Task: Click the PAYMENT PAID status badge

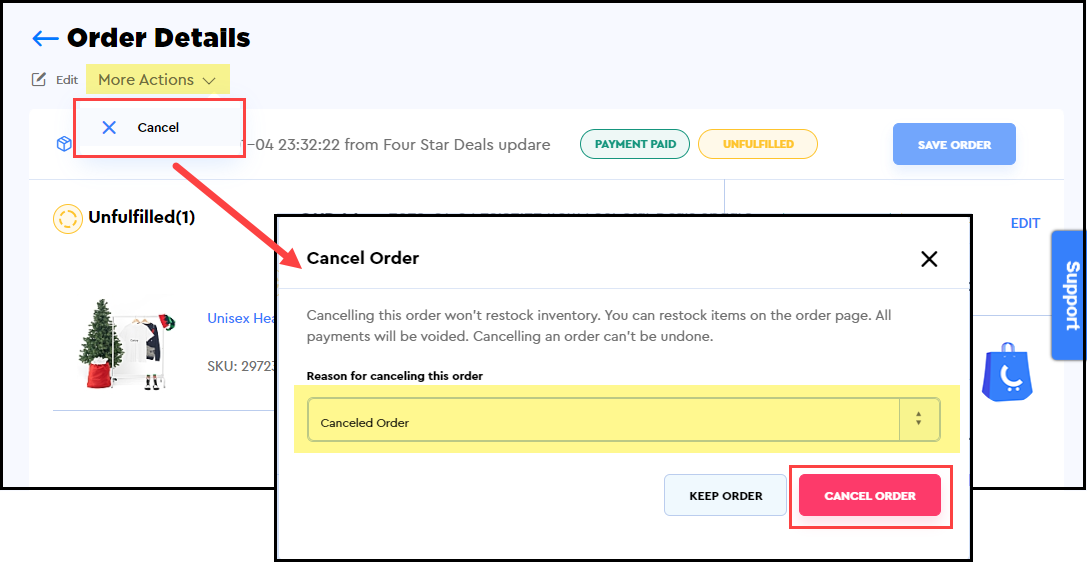Action: [x=635, y=144]
